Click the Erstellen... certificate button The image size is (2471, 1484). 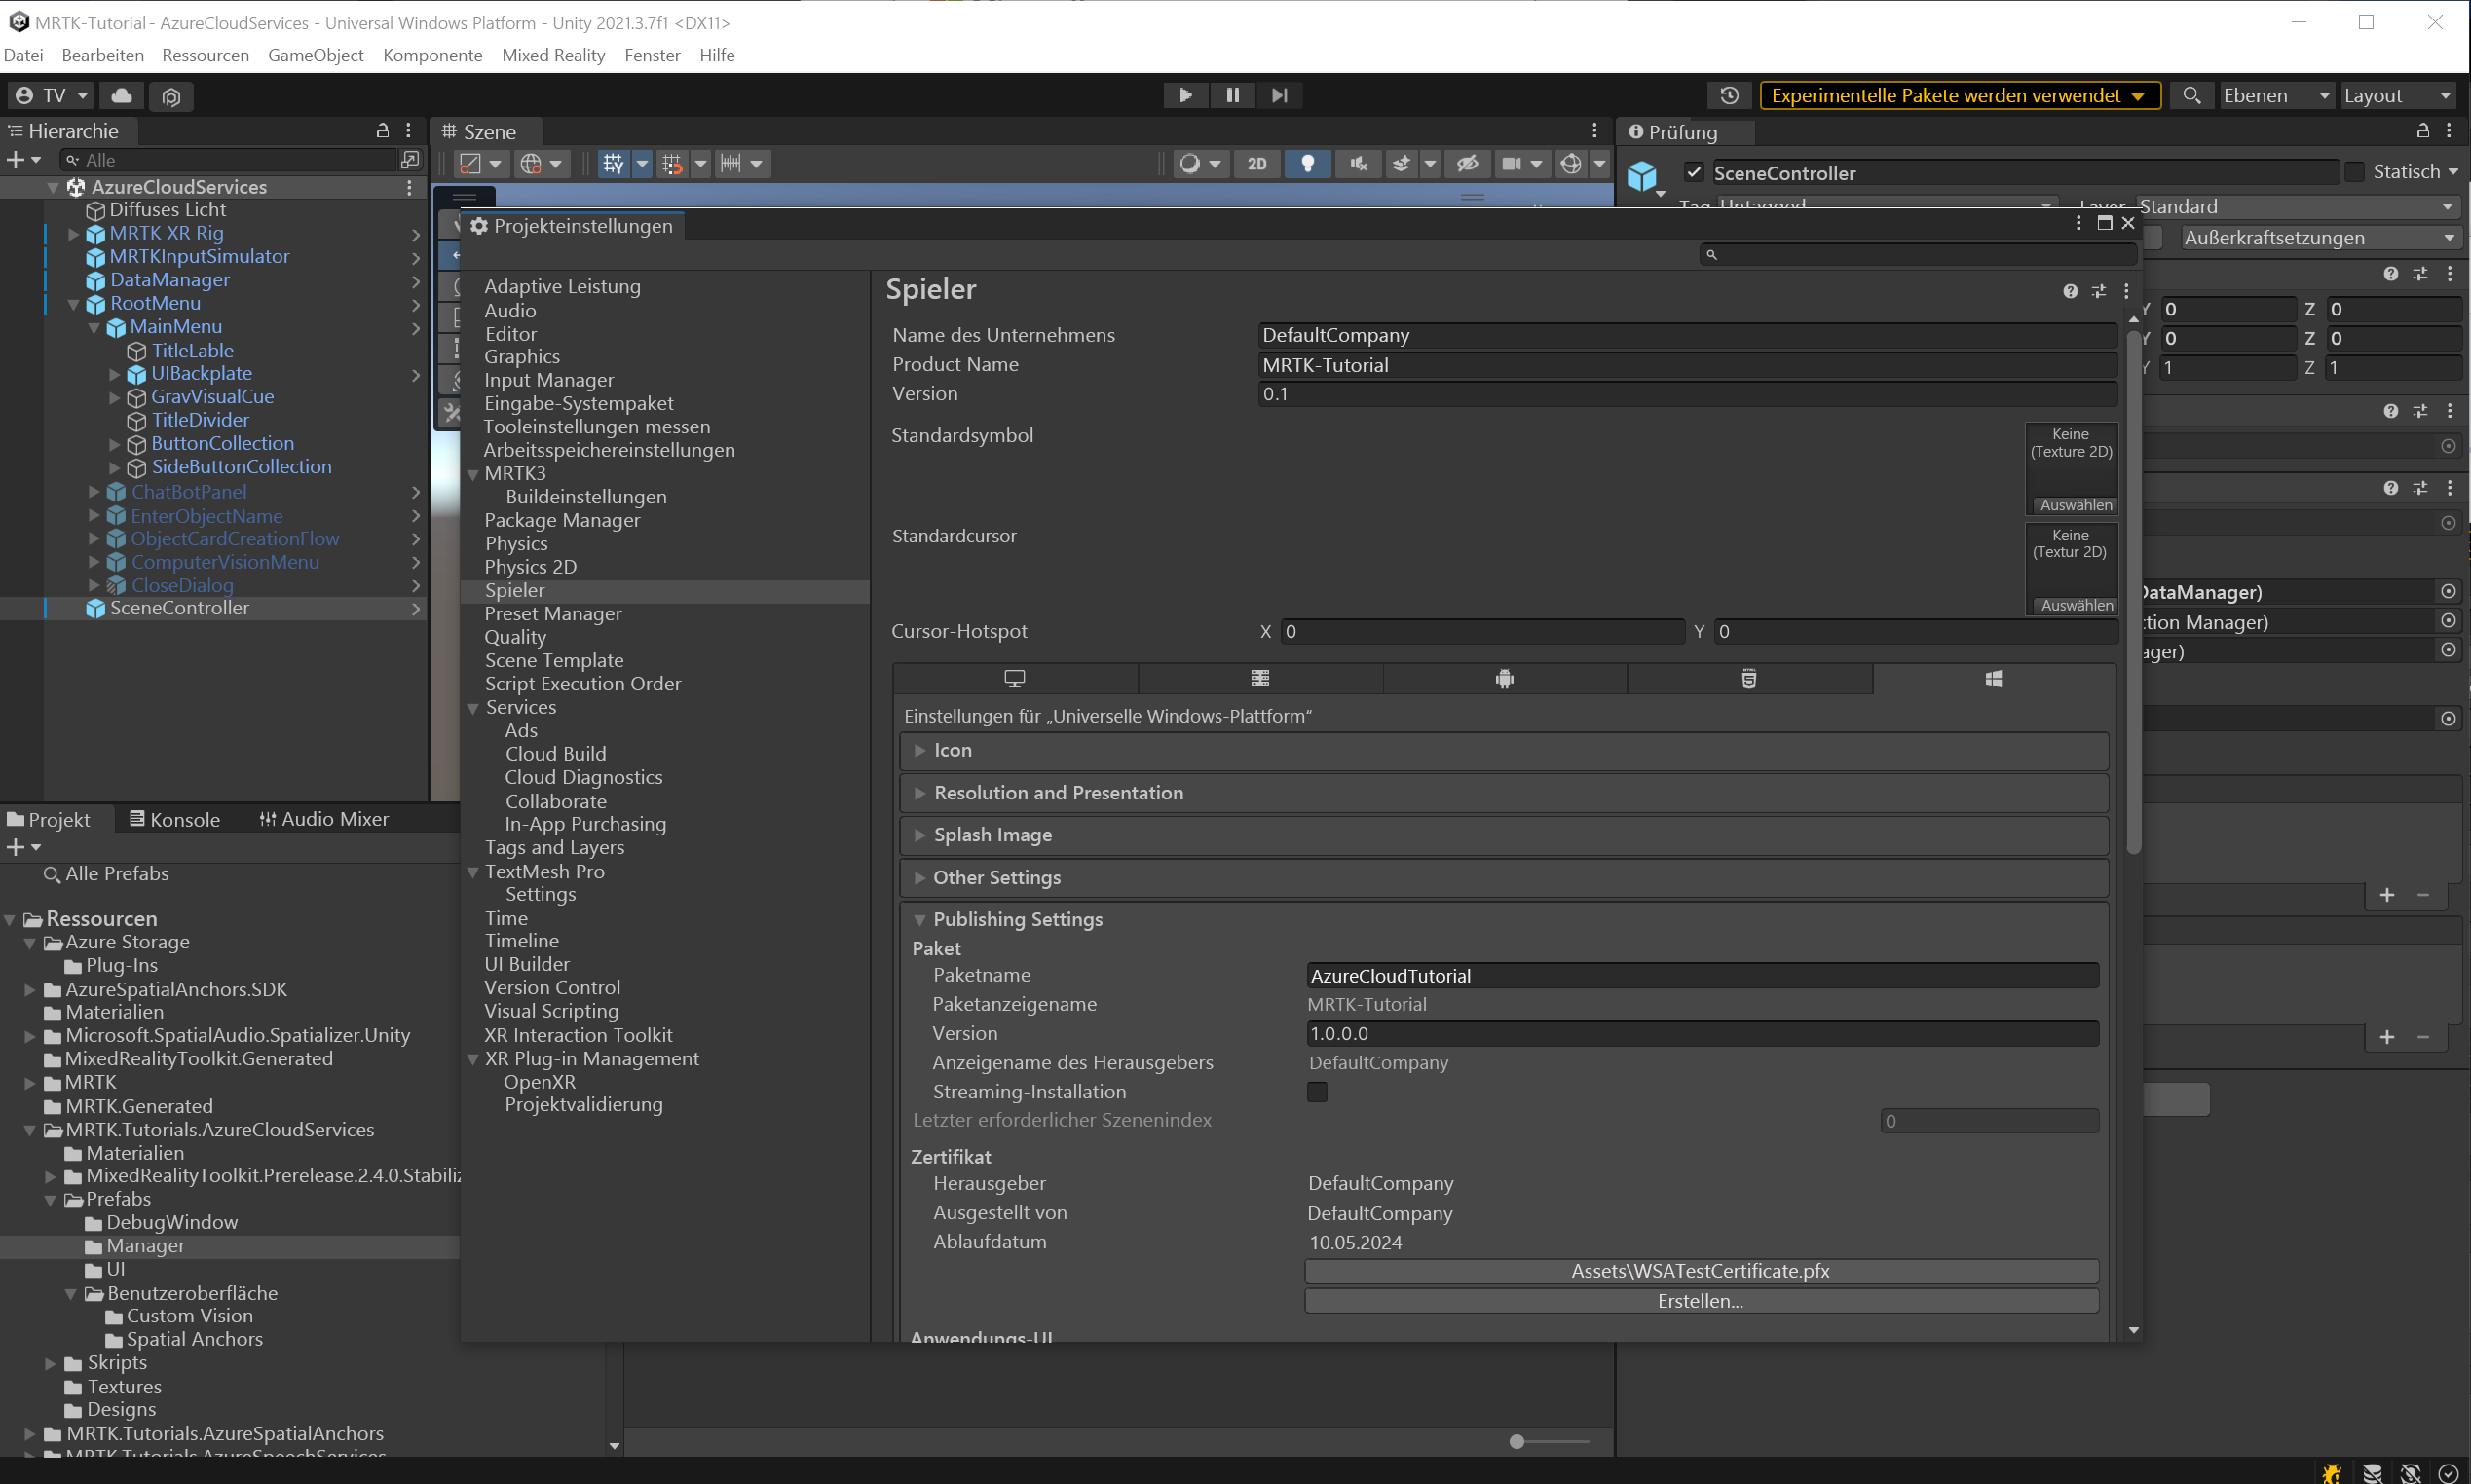coord(1700,1301)
